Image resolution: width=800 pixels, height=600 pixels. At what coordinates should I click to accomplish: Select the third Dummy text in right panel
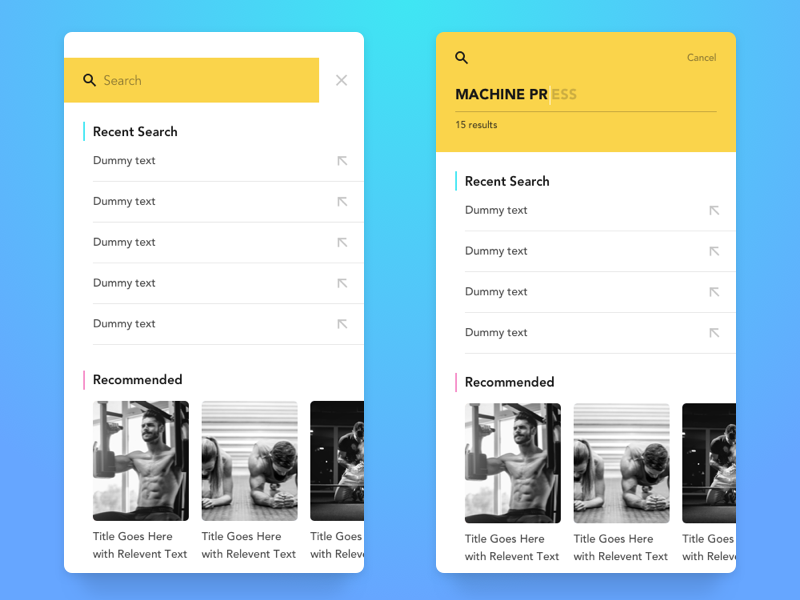click(496, 292)
